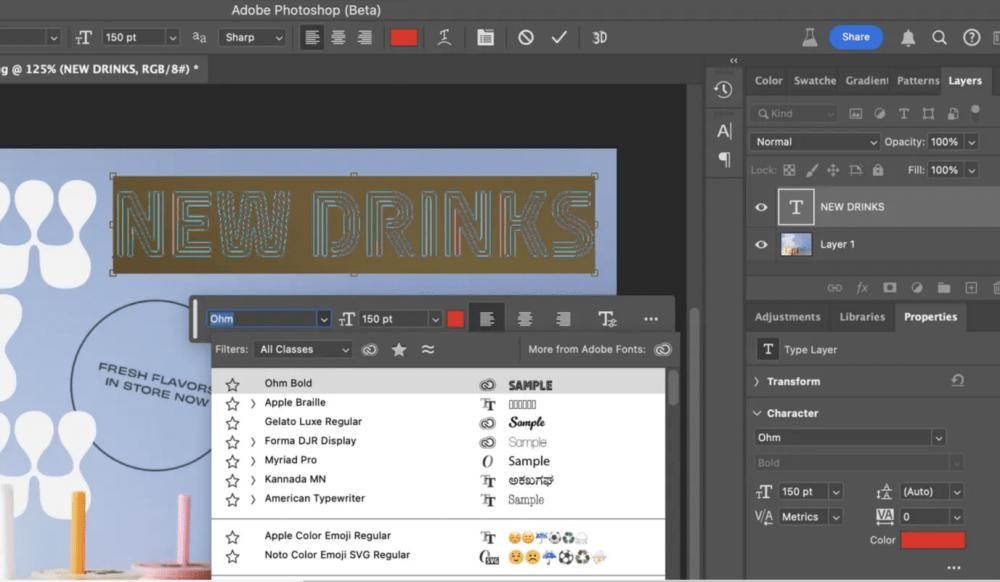Open more options in floating text bar
The image size is (1000, 582).
[651, 319]
